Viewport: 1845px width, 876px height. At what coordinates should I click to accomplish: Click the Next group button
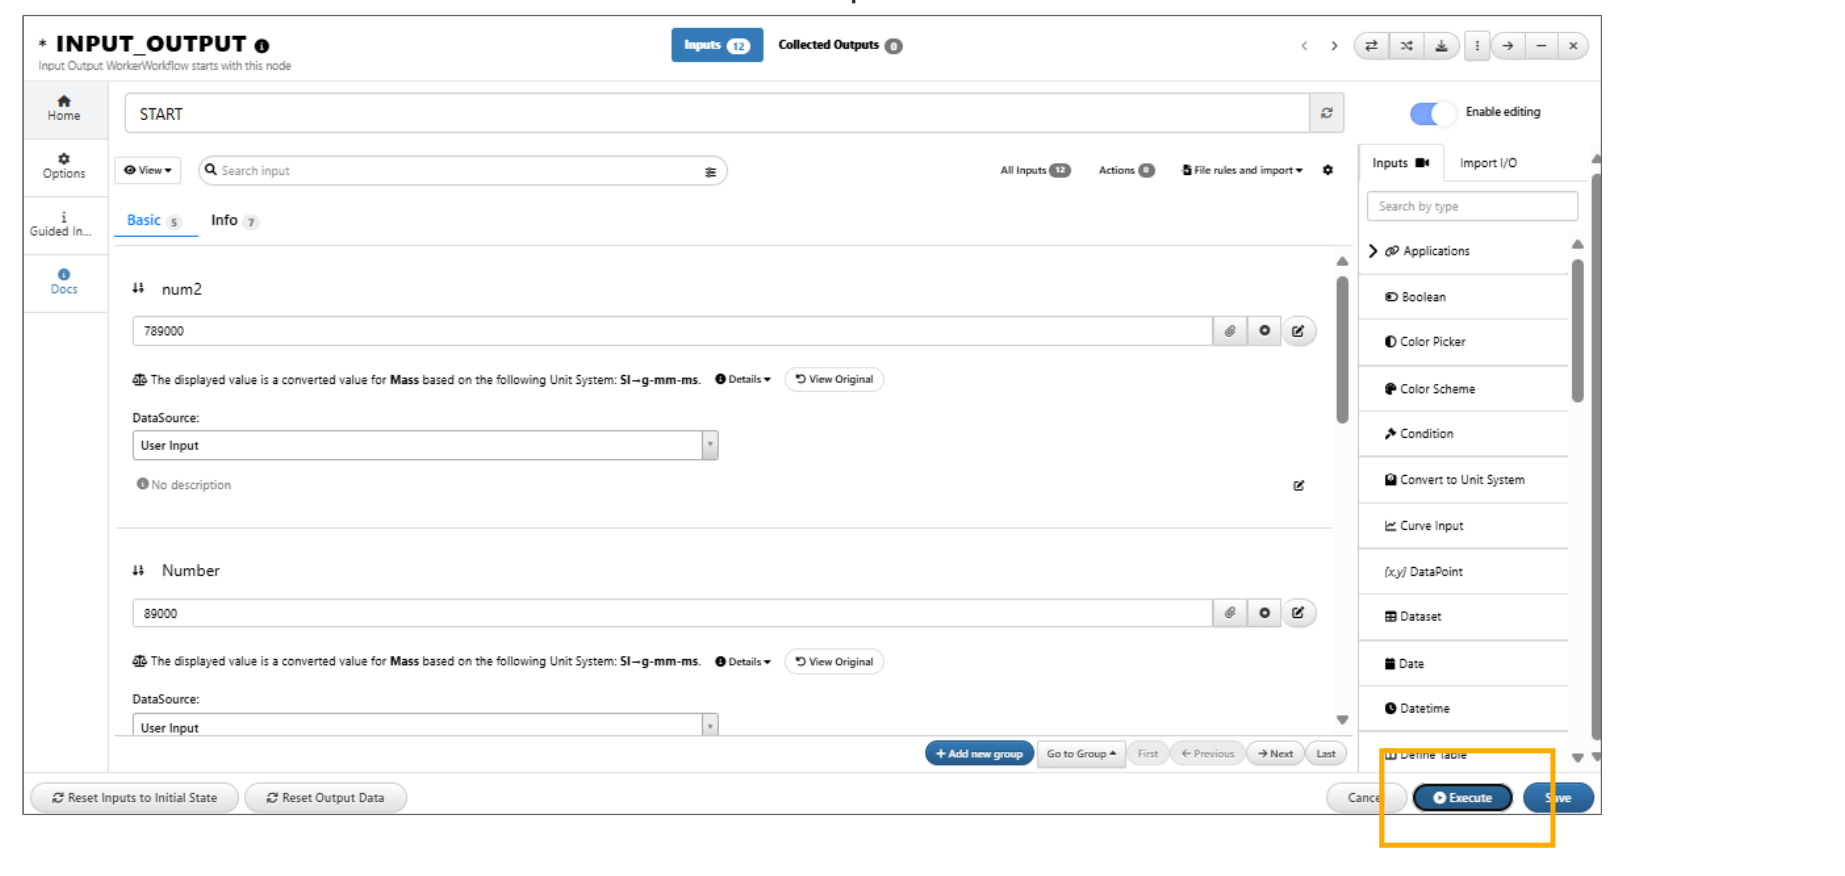pos(1275,754)
